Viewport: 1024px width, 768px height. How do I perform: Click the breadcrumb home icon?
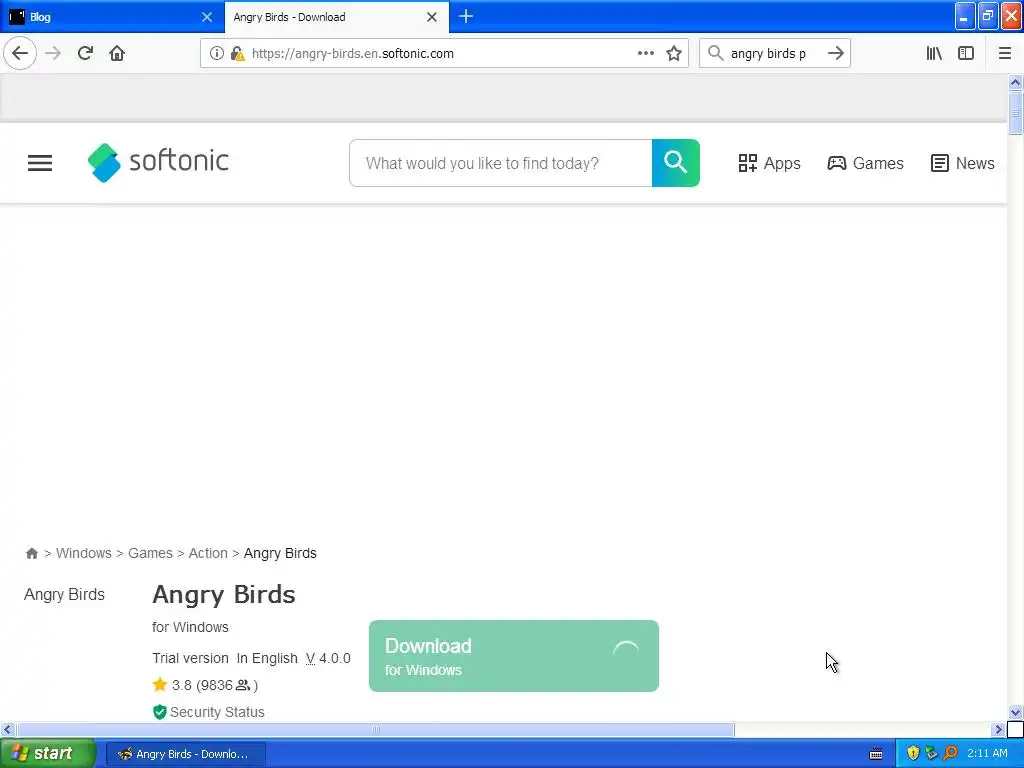[31, 554]
